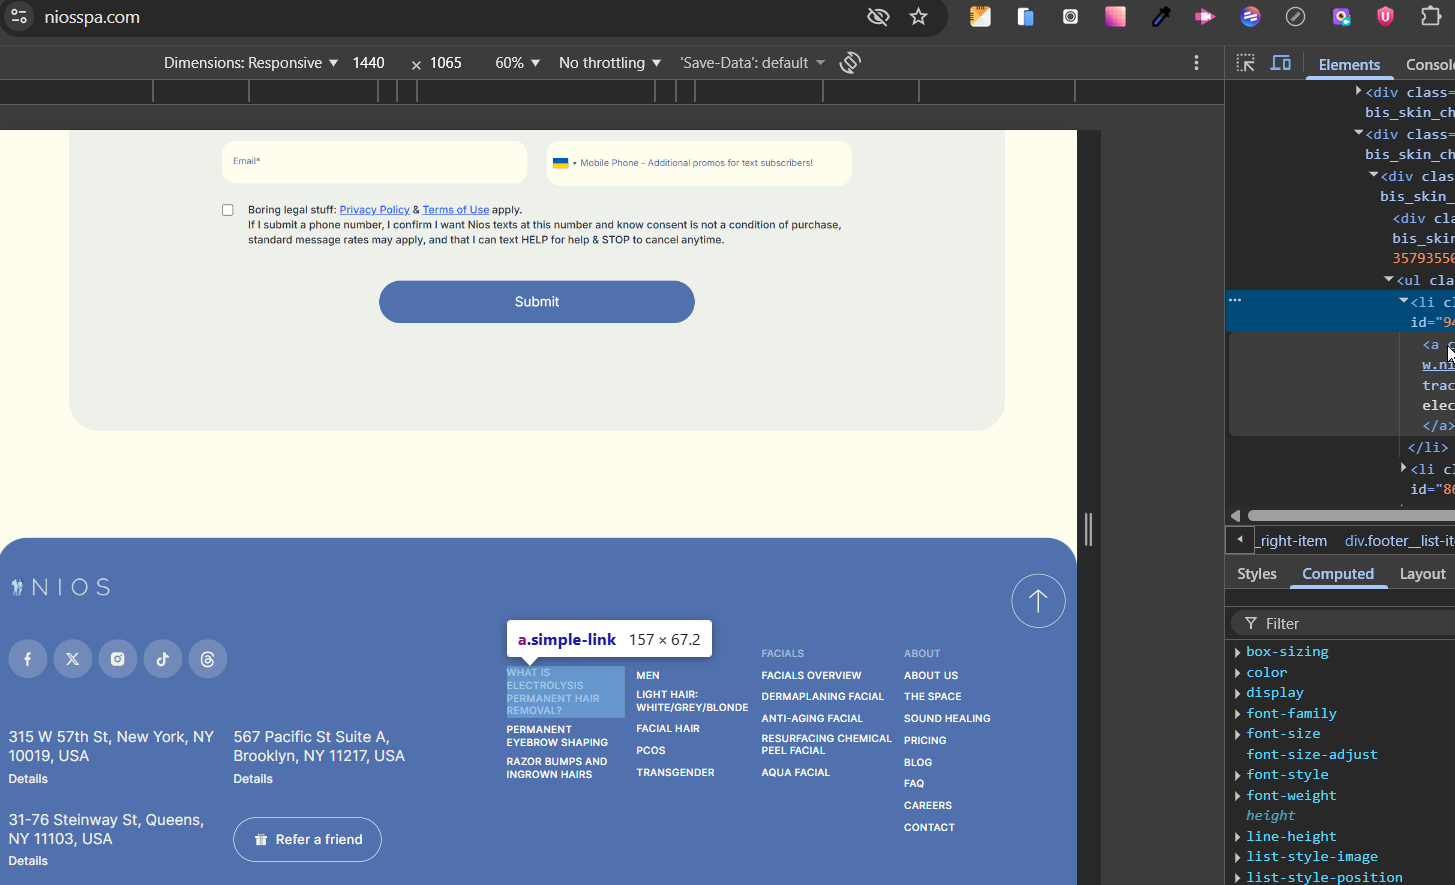This screenshot has height=885, width=1455.
Task: Activate the inspect element picker tool
Action: (1245, 63)
